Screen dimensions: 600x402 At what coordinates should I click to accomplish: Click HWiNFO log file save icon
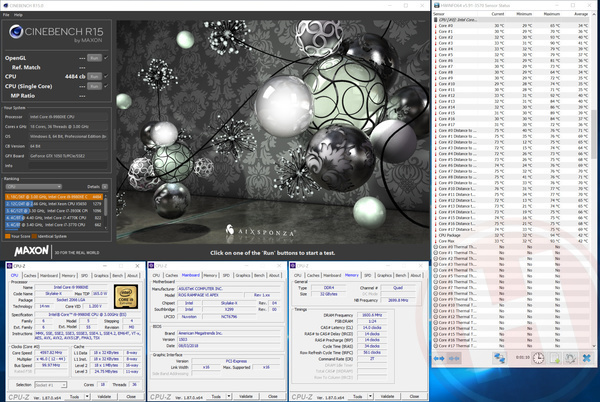click(x=555, y=358)
